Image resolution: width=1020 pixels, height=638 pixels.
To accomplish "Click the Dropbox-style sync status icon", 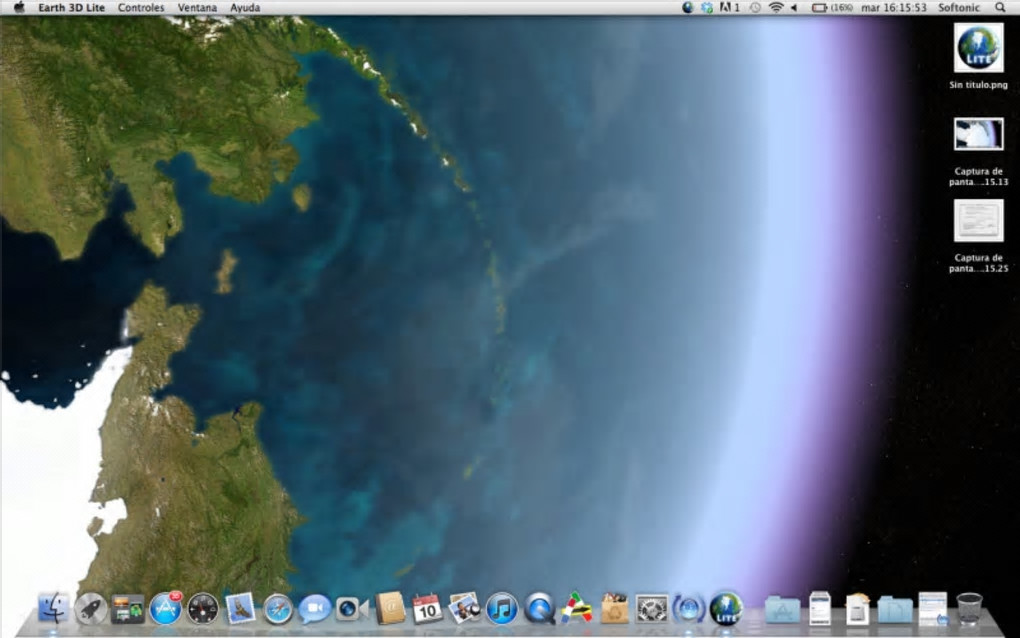I will (x=707, y=8).
